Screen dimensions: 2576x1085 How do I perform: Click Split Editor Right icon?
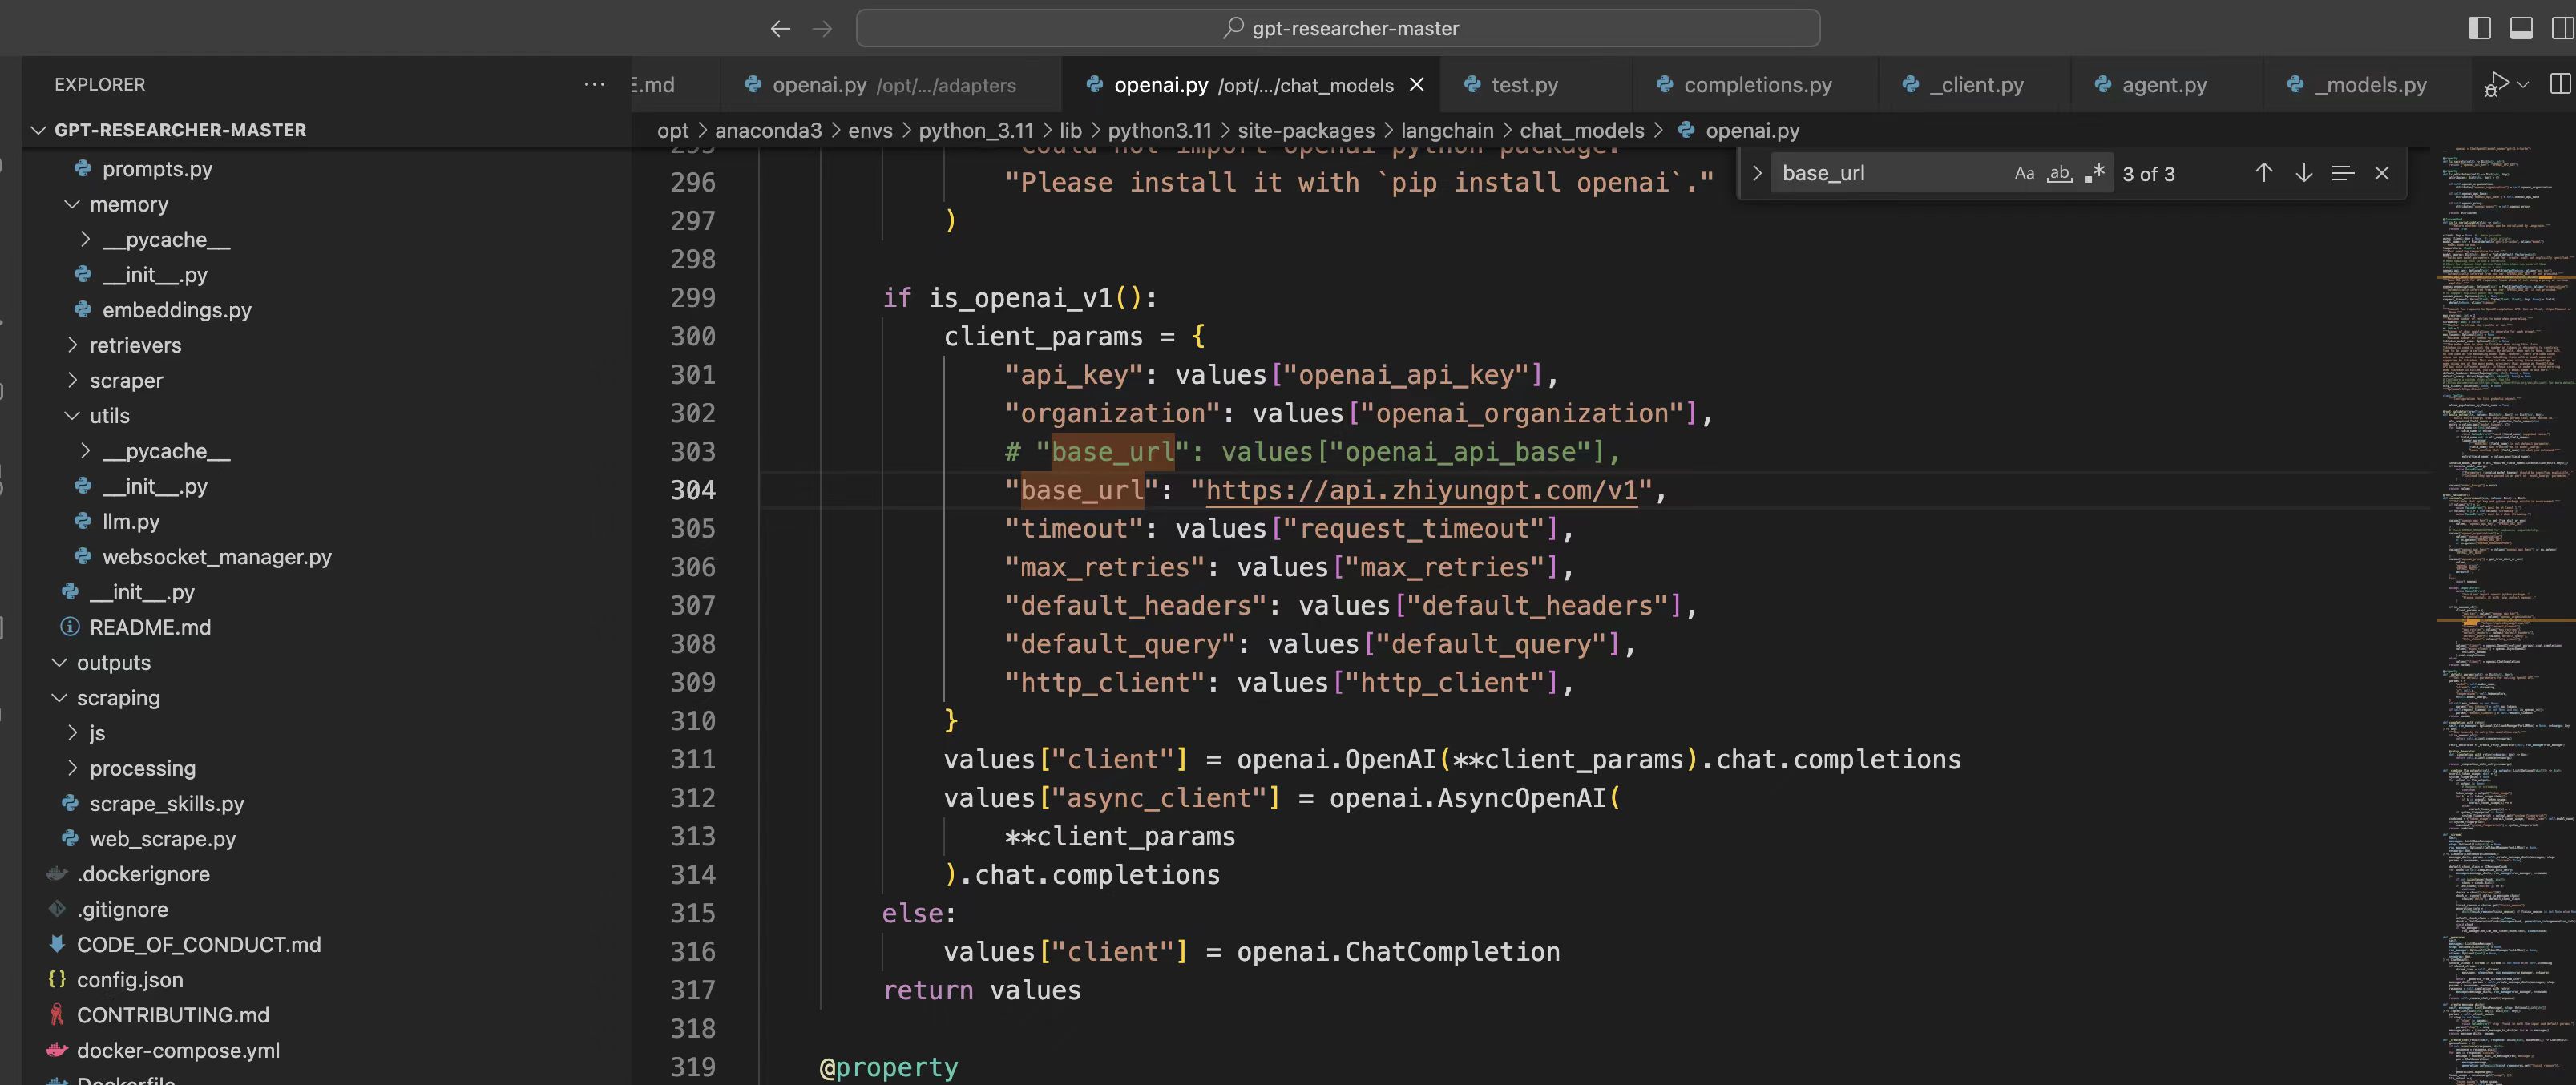tap(2560, 84)
